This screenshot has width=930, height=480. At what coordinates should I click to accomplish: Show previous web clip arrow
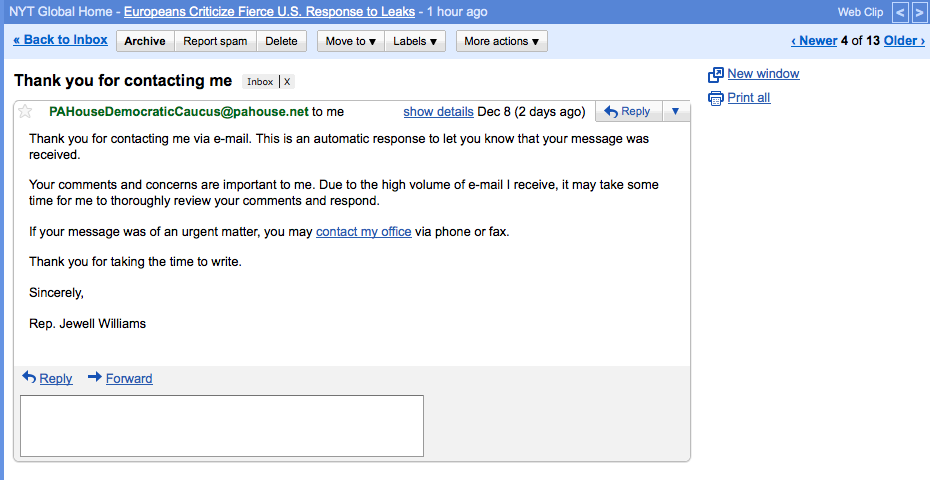coord(900,12)
